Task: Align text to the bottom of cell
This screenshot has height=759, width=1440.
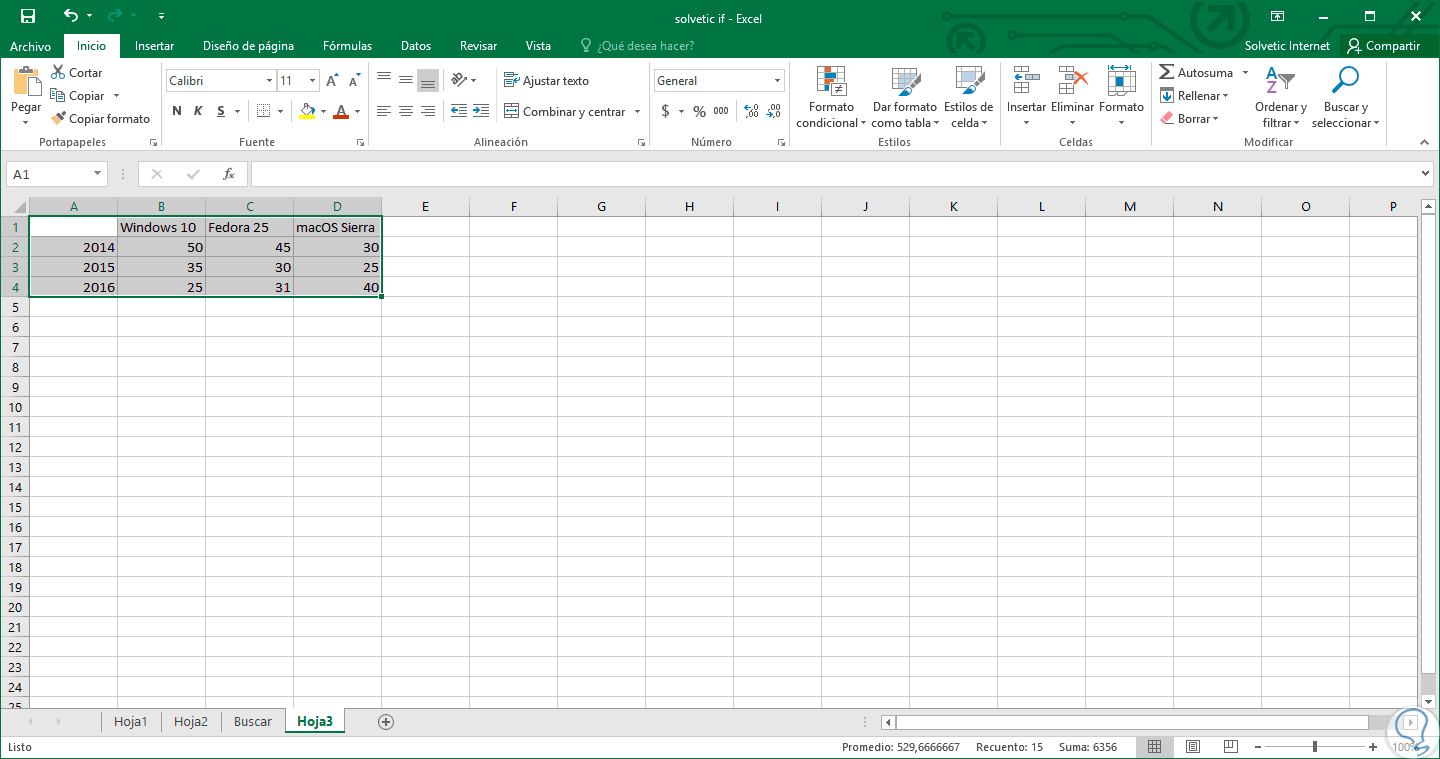Action: pyautogui.click(x=428, y=80)
